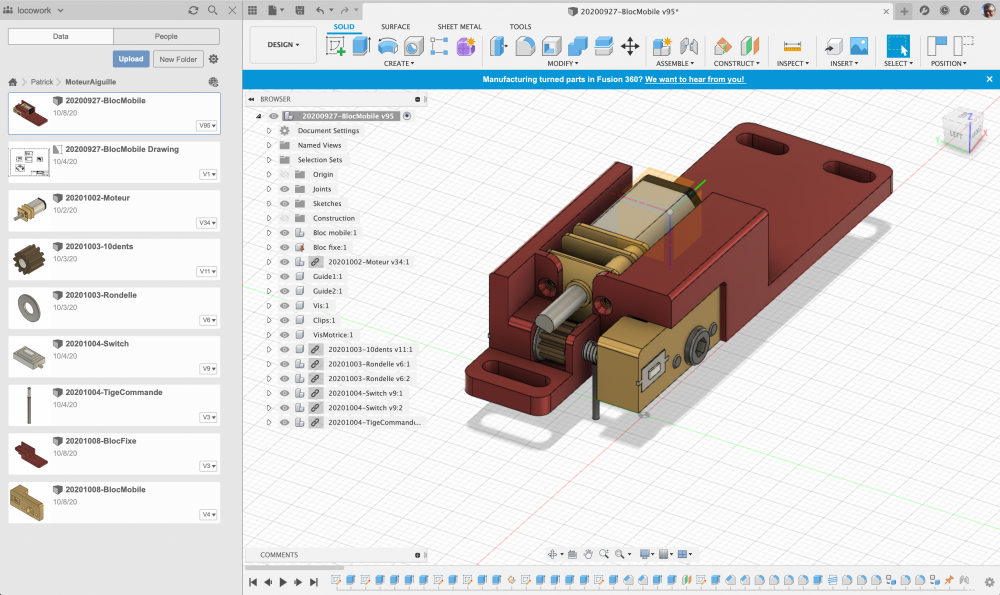
Task: Hide the Guide1:1 component via eye icon
Action: [x=285, y=276]
